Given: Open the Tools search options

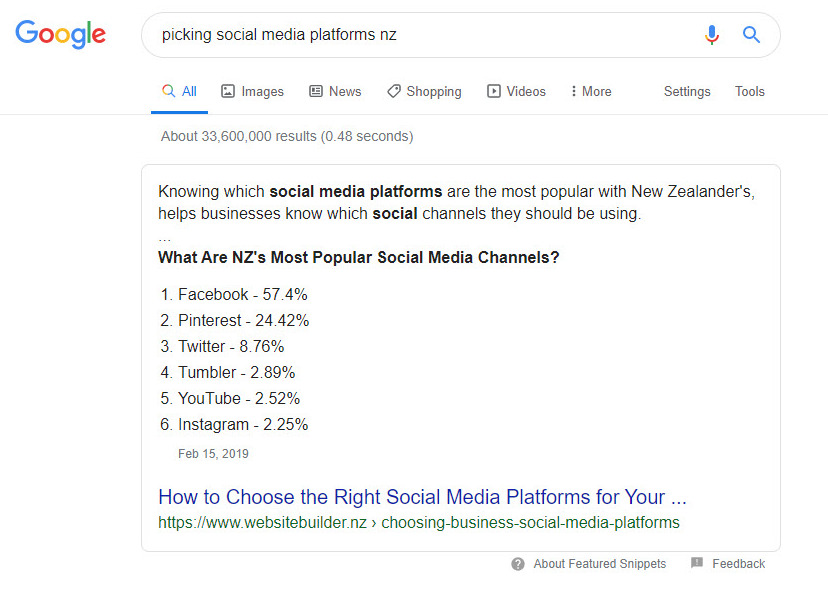Looking at the screenshot, I should pos(750,91).
